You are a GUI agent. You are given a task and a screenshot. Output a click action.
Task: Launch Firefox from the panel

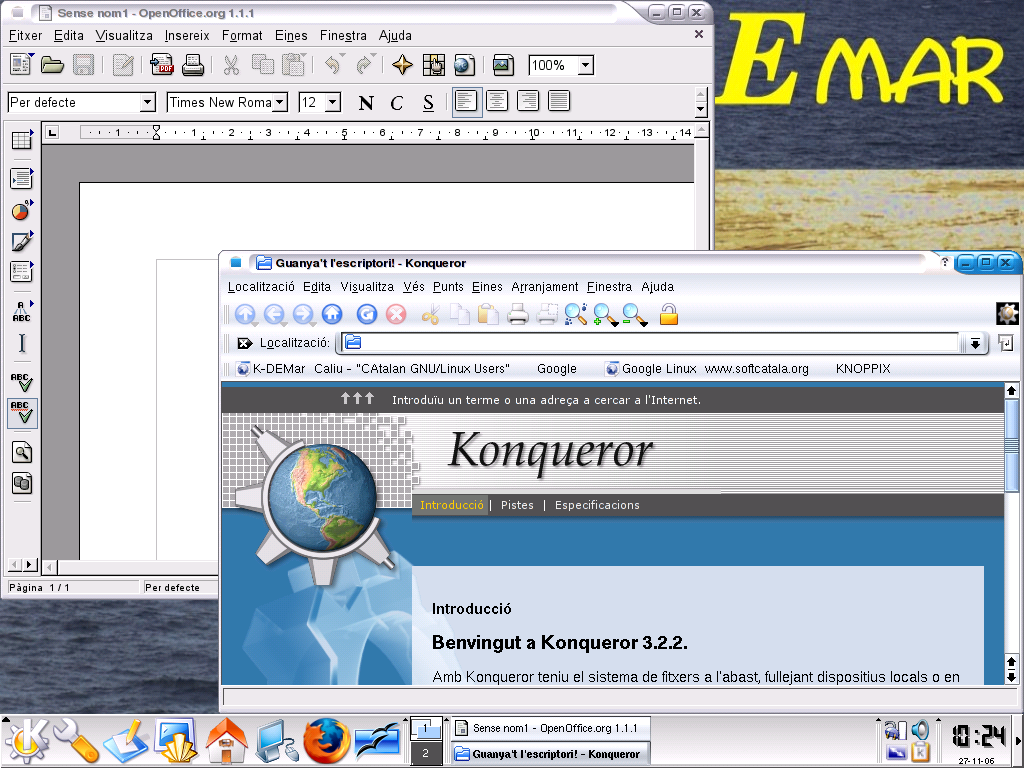326,741
